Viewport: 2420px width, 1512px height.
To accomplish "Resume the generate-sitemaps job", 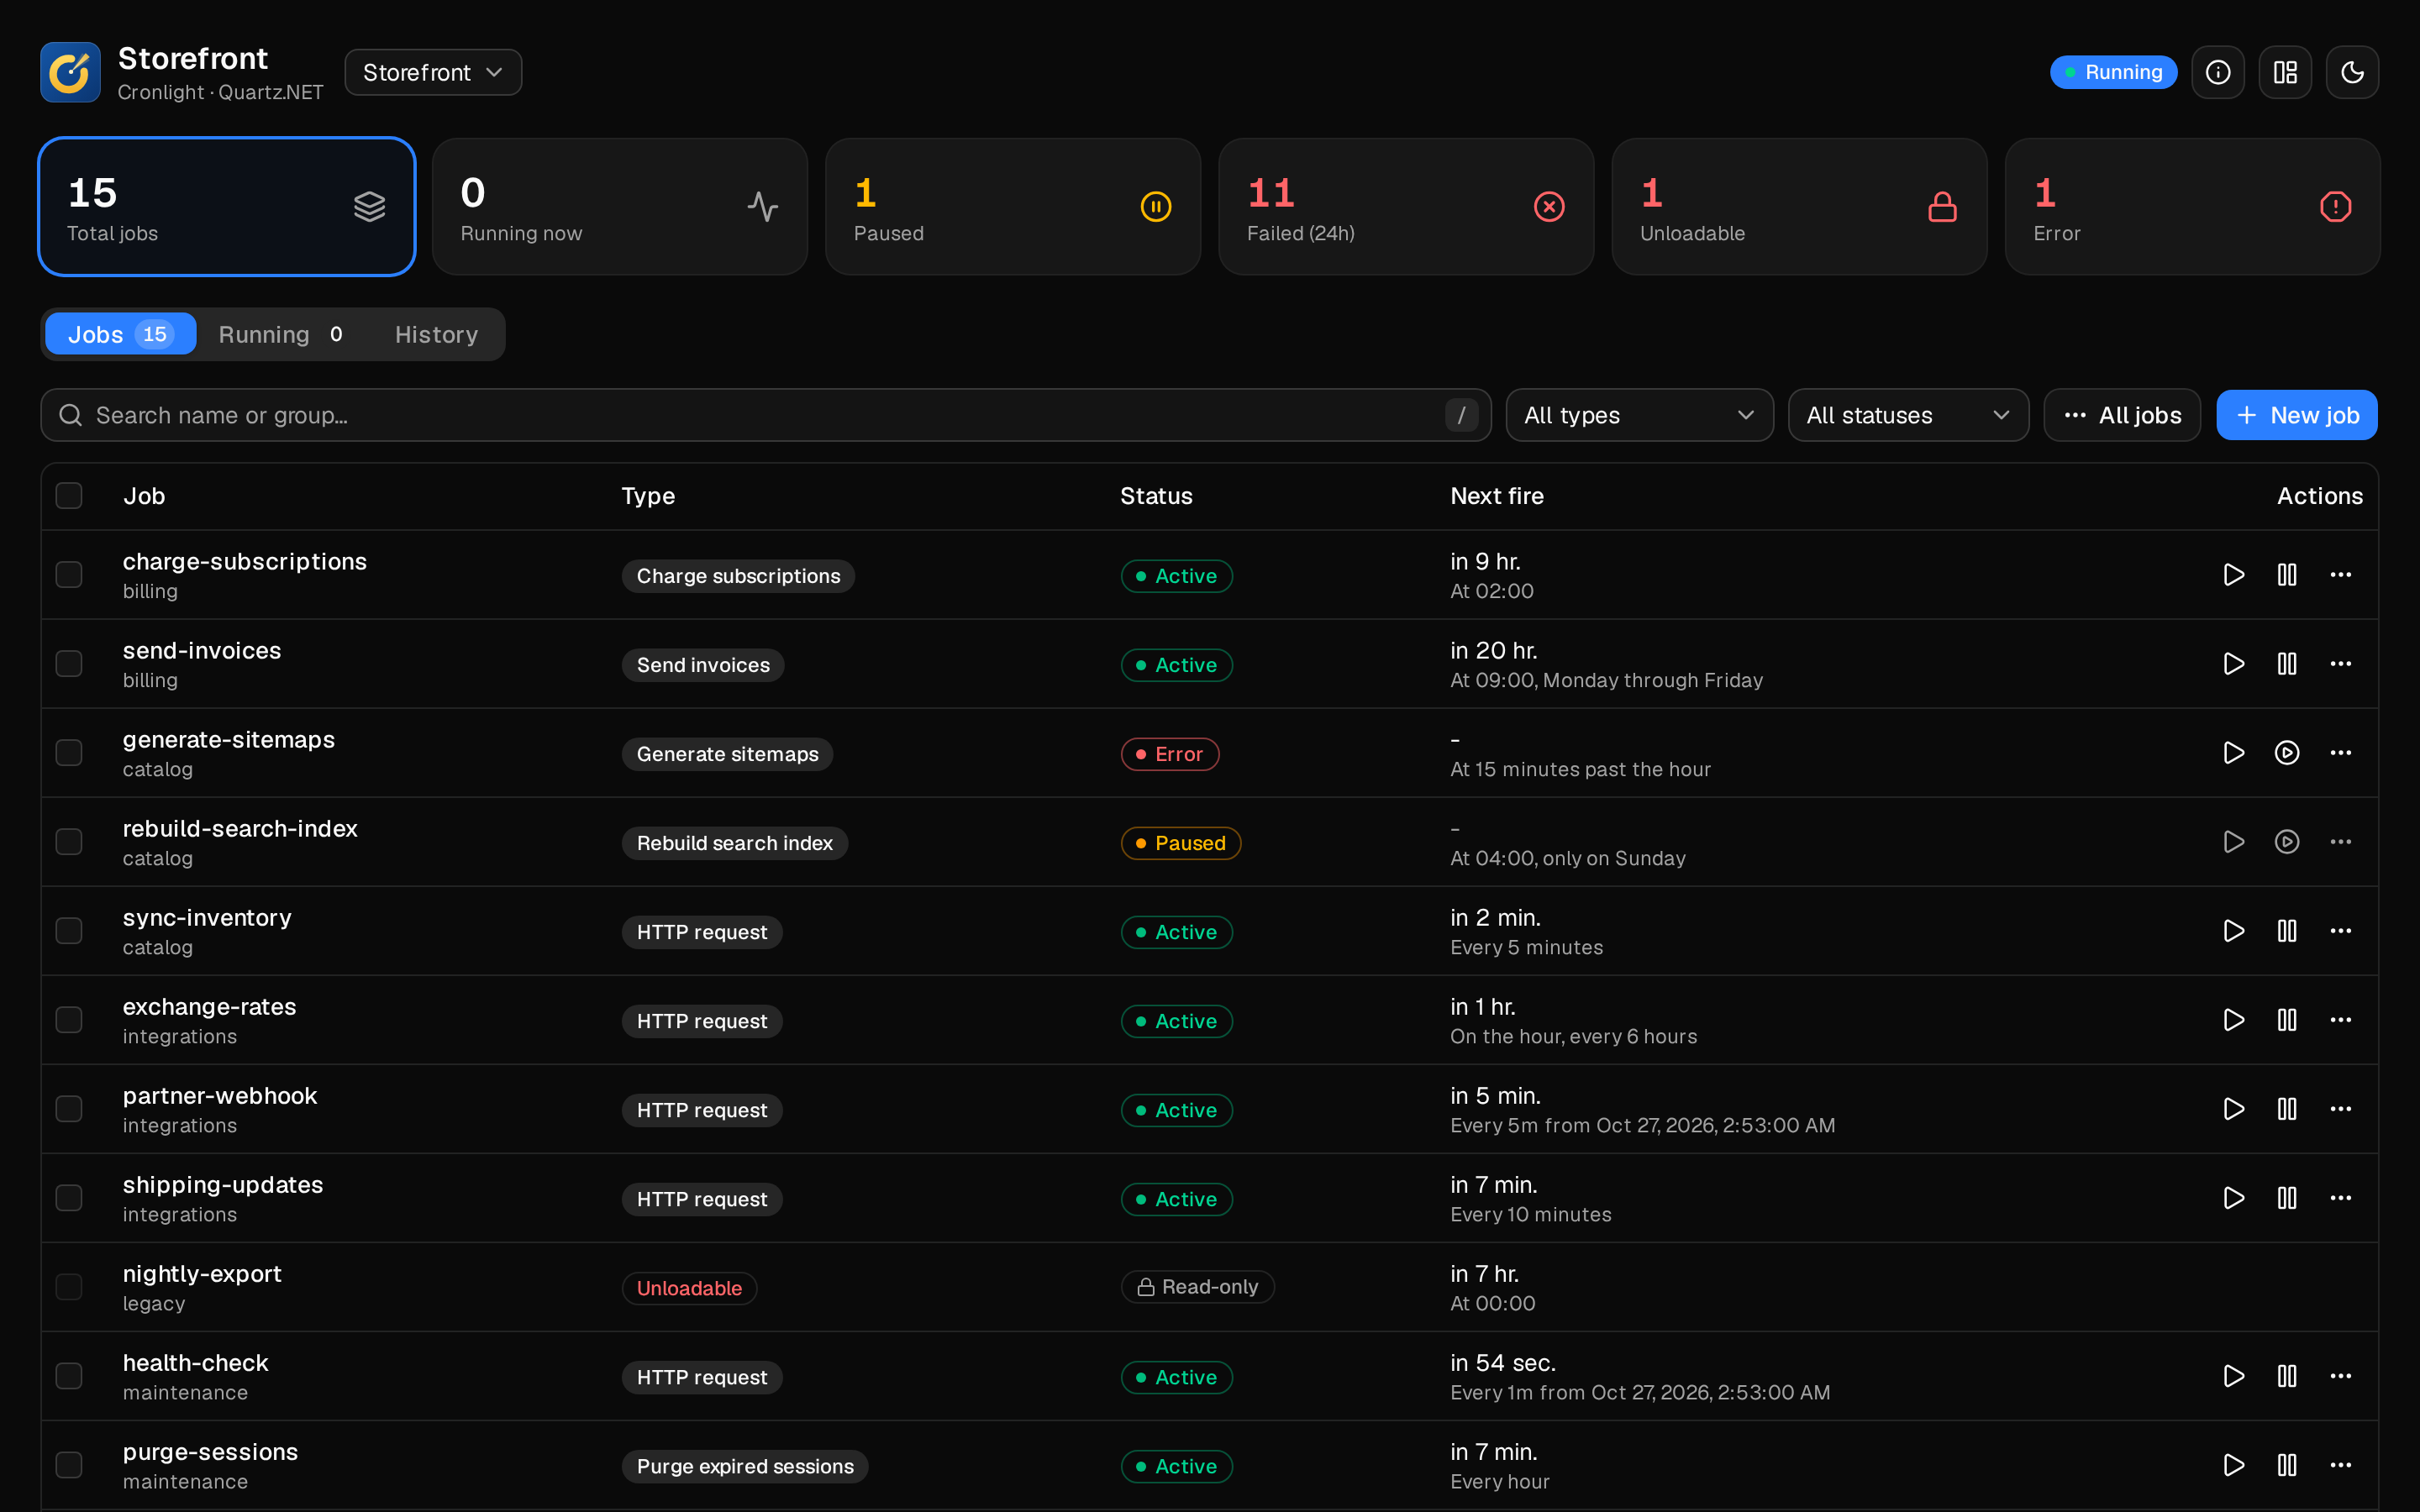I will pos(2286,753).
